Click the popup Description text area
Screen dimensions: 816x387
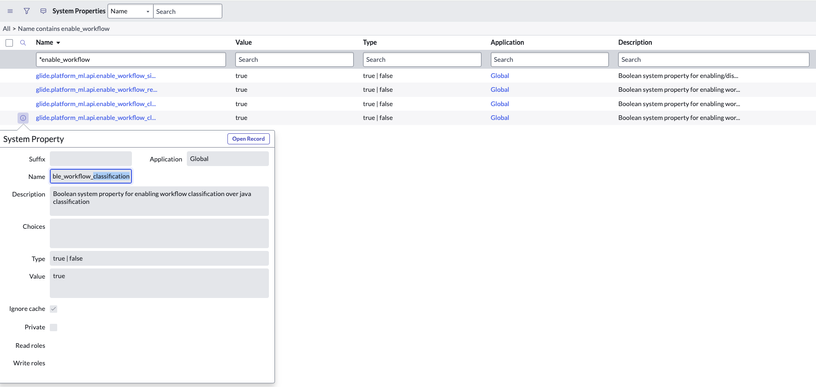tap(159, 201)
